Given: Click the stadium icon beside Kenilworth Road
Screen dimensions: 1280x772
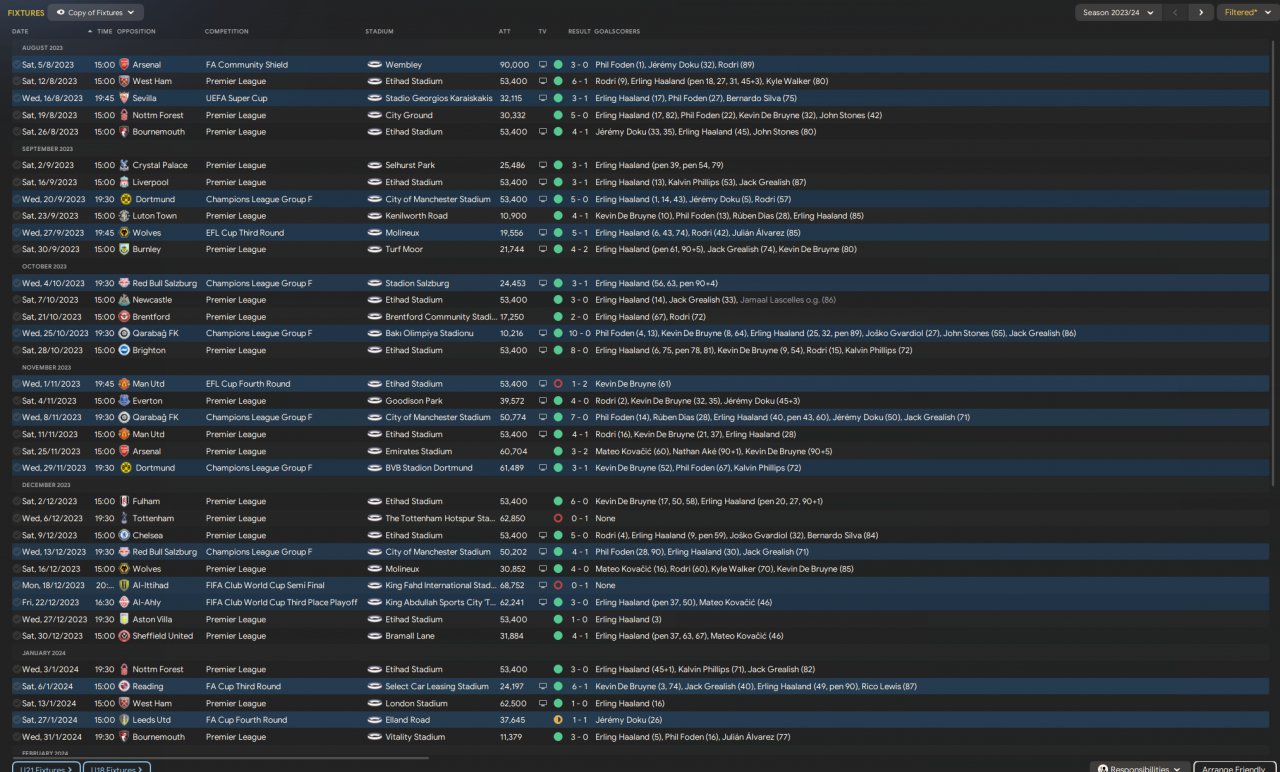Looking at the screenshot, I should click(x=374, y=216).
